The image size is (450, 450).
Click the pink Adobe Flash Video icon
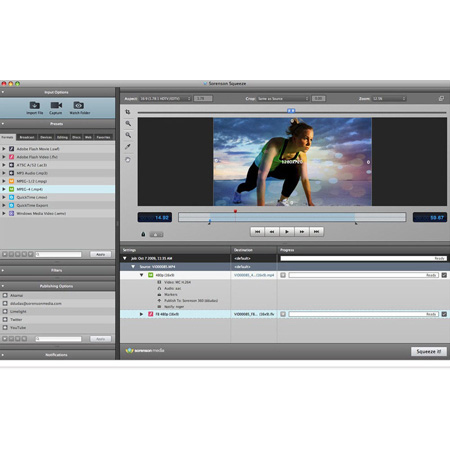(x=11, y=157)
